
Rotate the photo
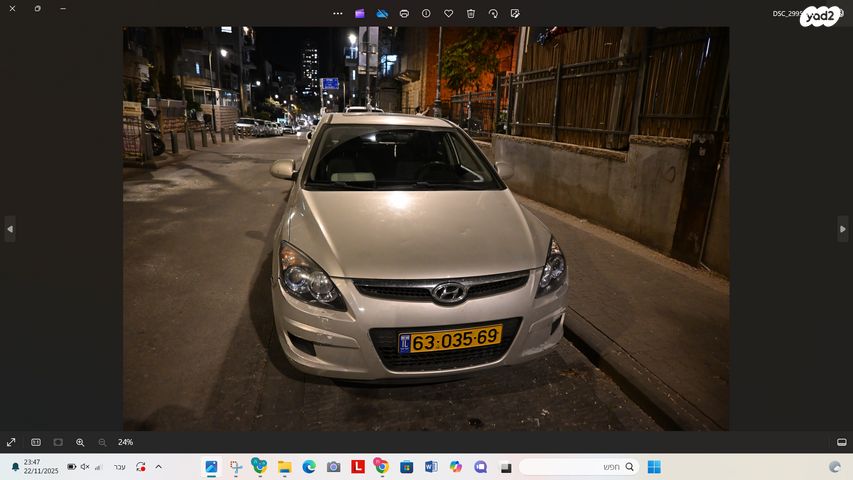point(493,14)
